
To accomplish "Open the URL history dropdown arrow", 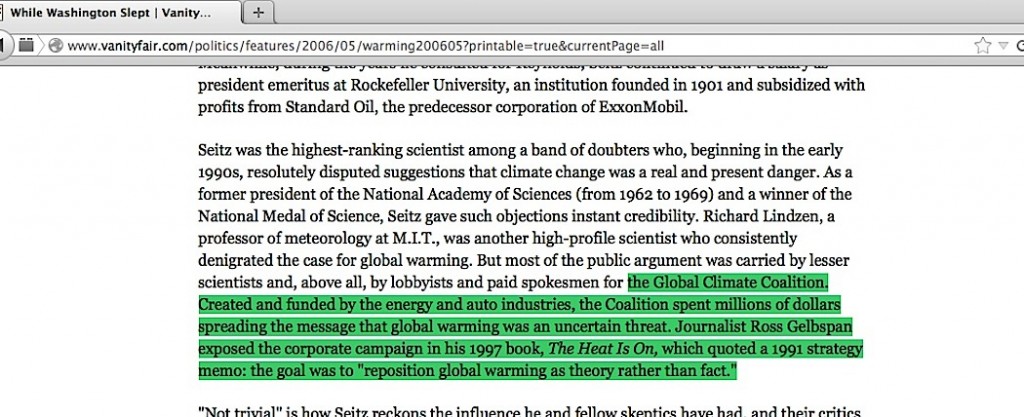I will pos(1001,45).
